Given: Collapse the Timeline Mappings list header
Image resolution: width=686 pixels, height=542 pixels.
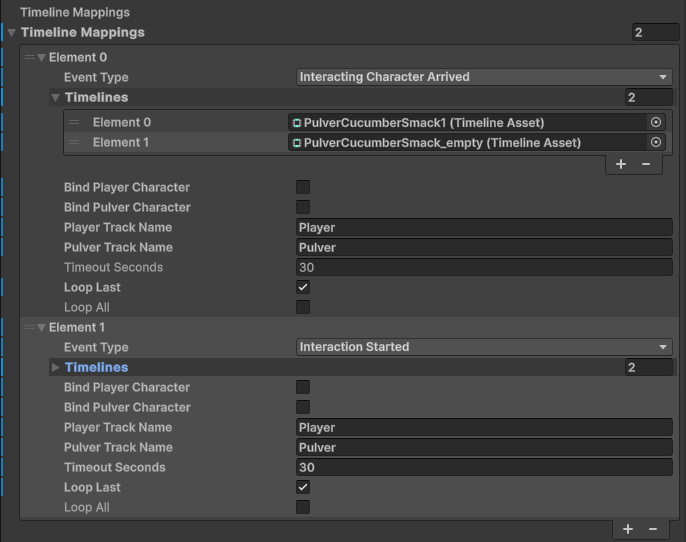Looking at the screenshot, I should (x=12, y=32).
